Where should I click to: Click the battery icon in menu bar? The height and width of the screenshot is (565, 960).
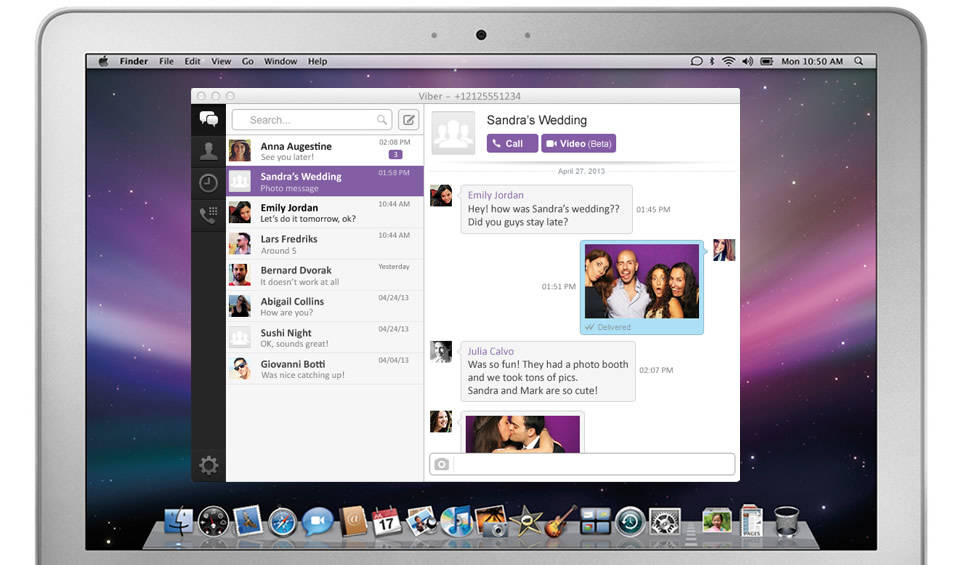coord(767,61)
